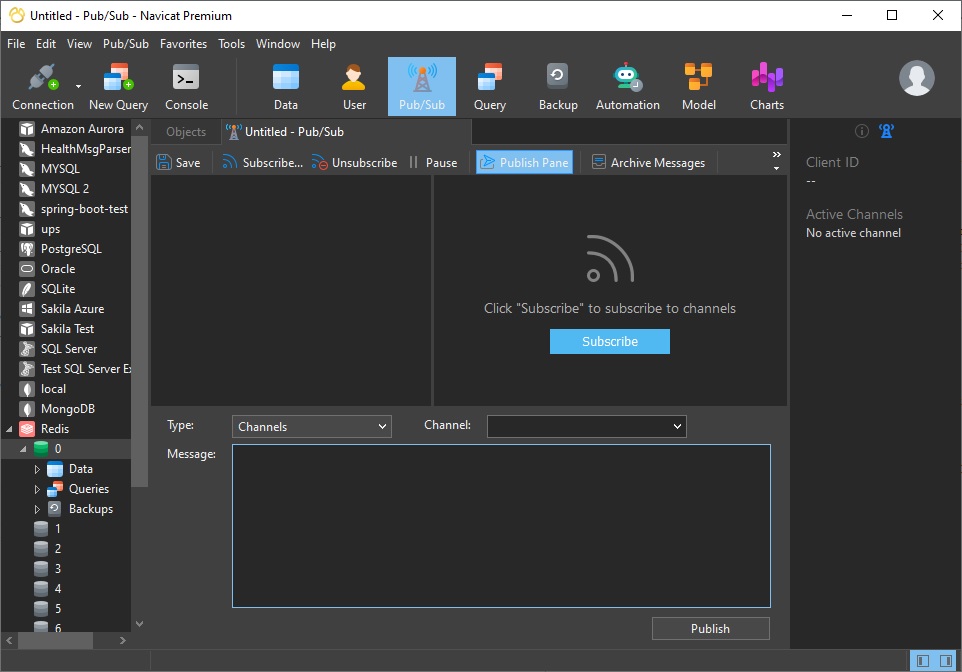Screen dimensions: 962x672
Task: Toggle the Publish Pane button
Action: [525, 163]
